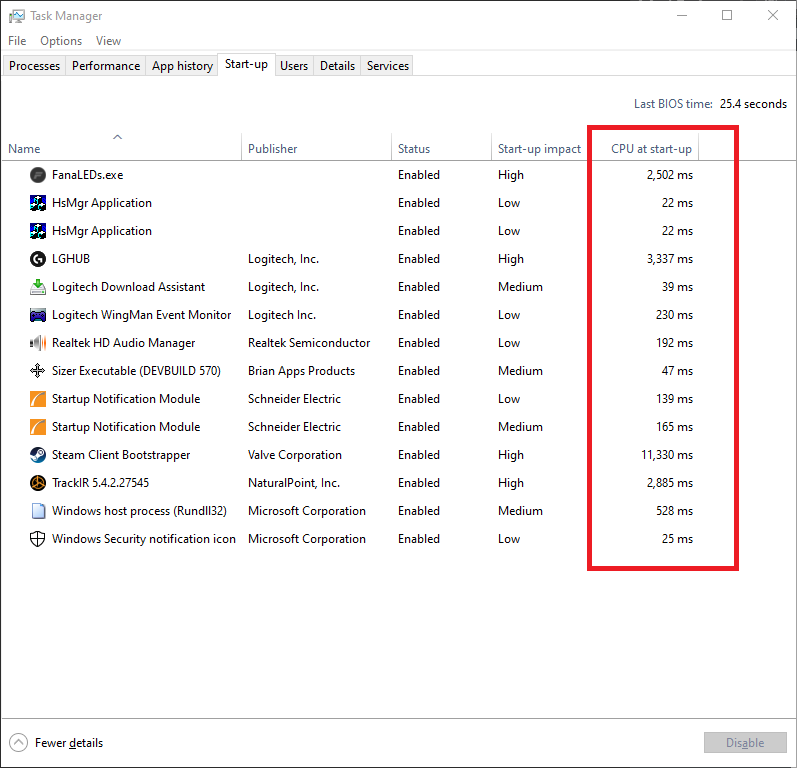Image resolution: width=797 pixels, height=768 pixels.
Task: Click the Logitech Inc. publisher of WingMan
Action: [282, 315]
